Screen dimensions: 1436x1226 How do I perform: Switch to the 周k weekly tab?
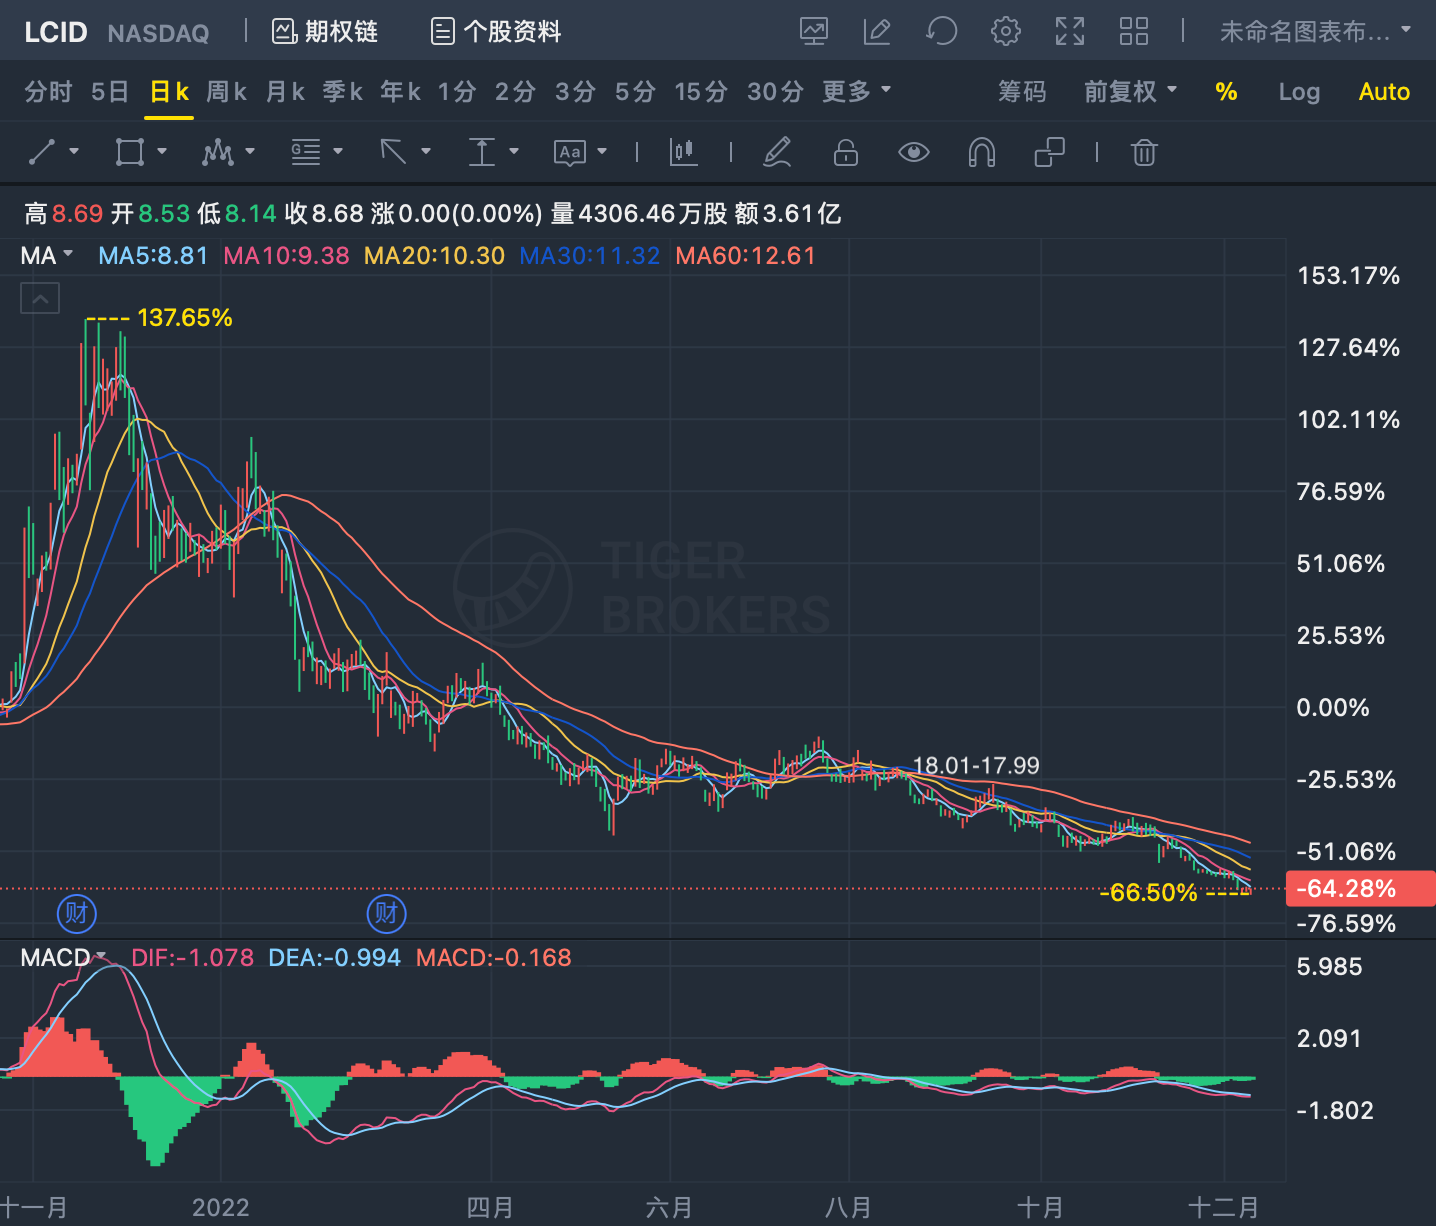pyautogui.click(x=227, y=92)
